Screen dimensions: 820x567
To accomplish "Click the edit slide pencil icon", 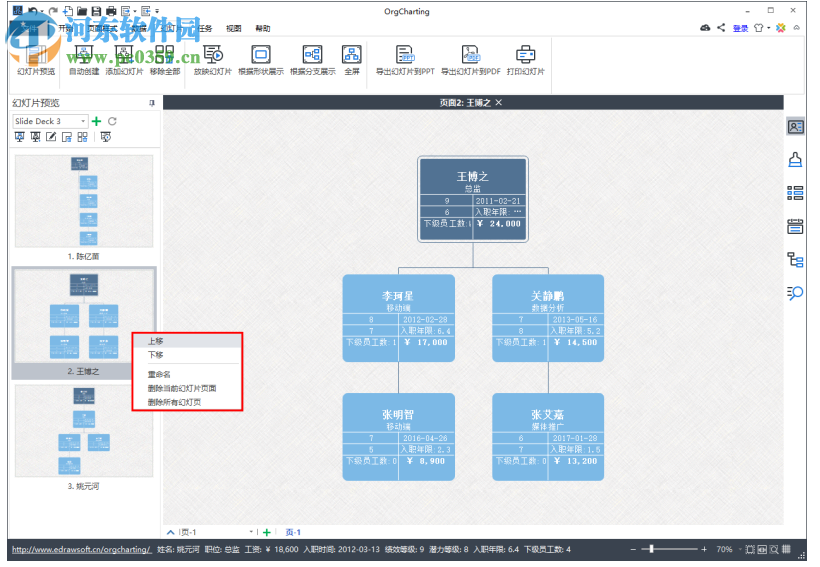I will point(51,137).
